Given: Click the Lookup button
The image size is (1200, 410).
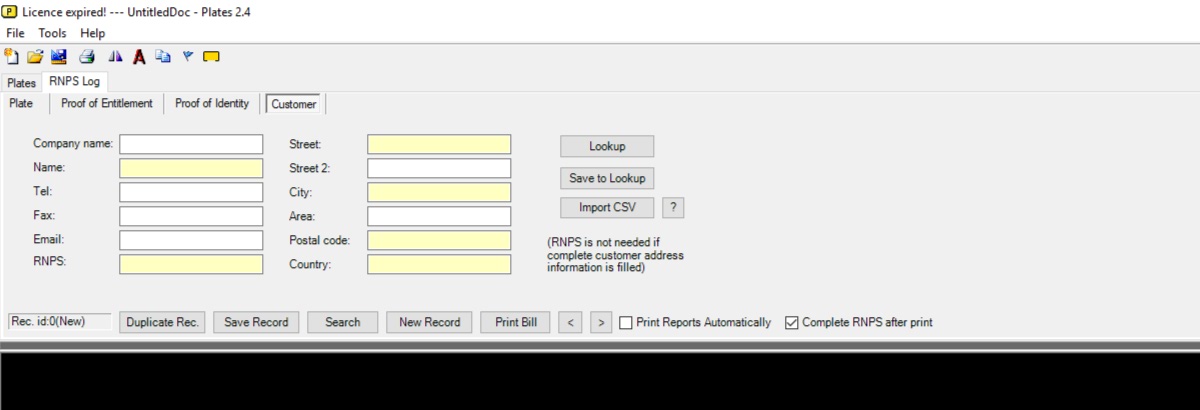Looking at the screenshot, I should (x=607, y=146).
